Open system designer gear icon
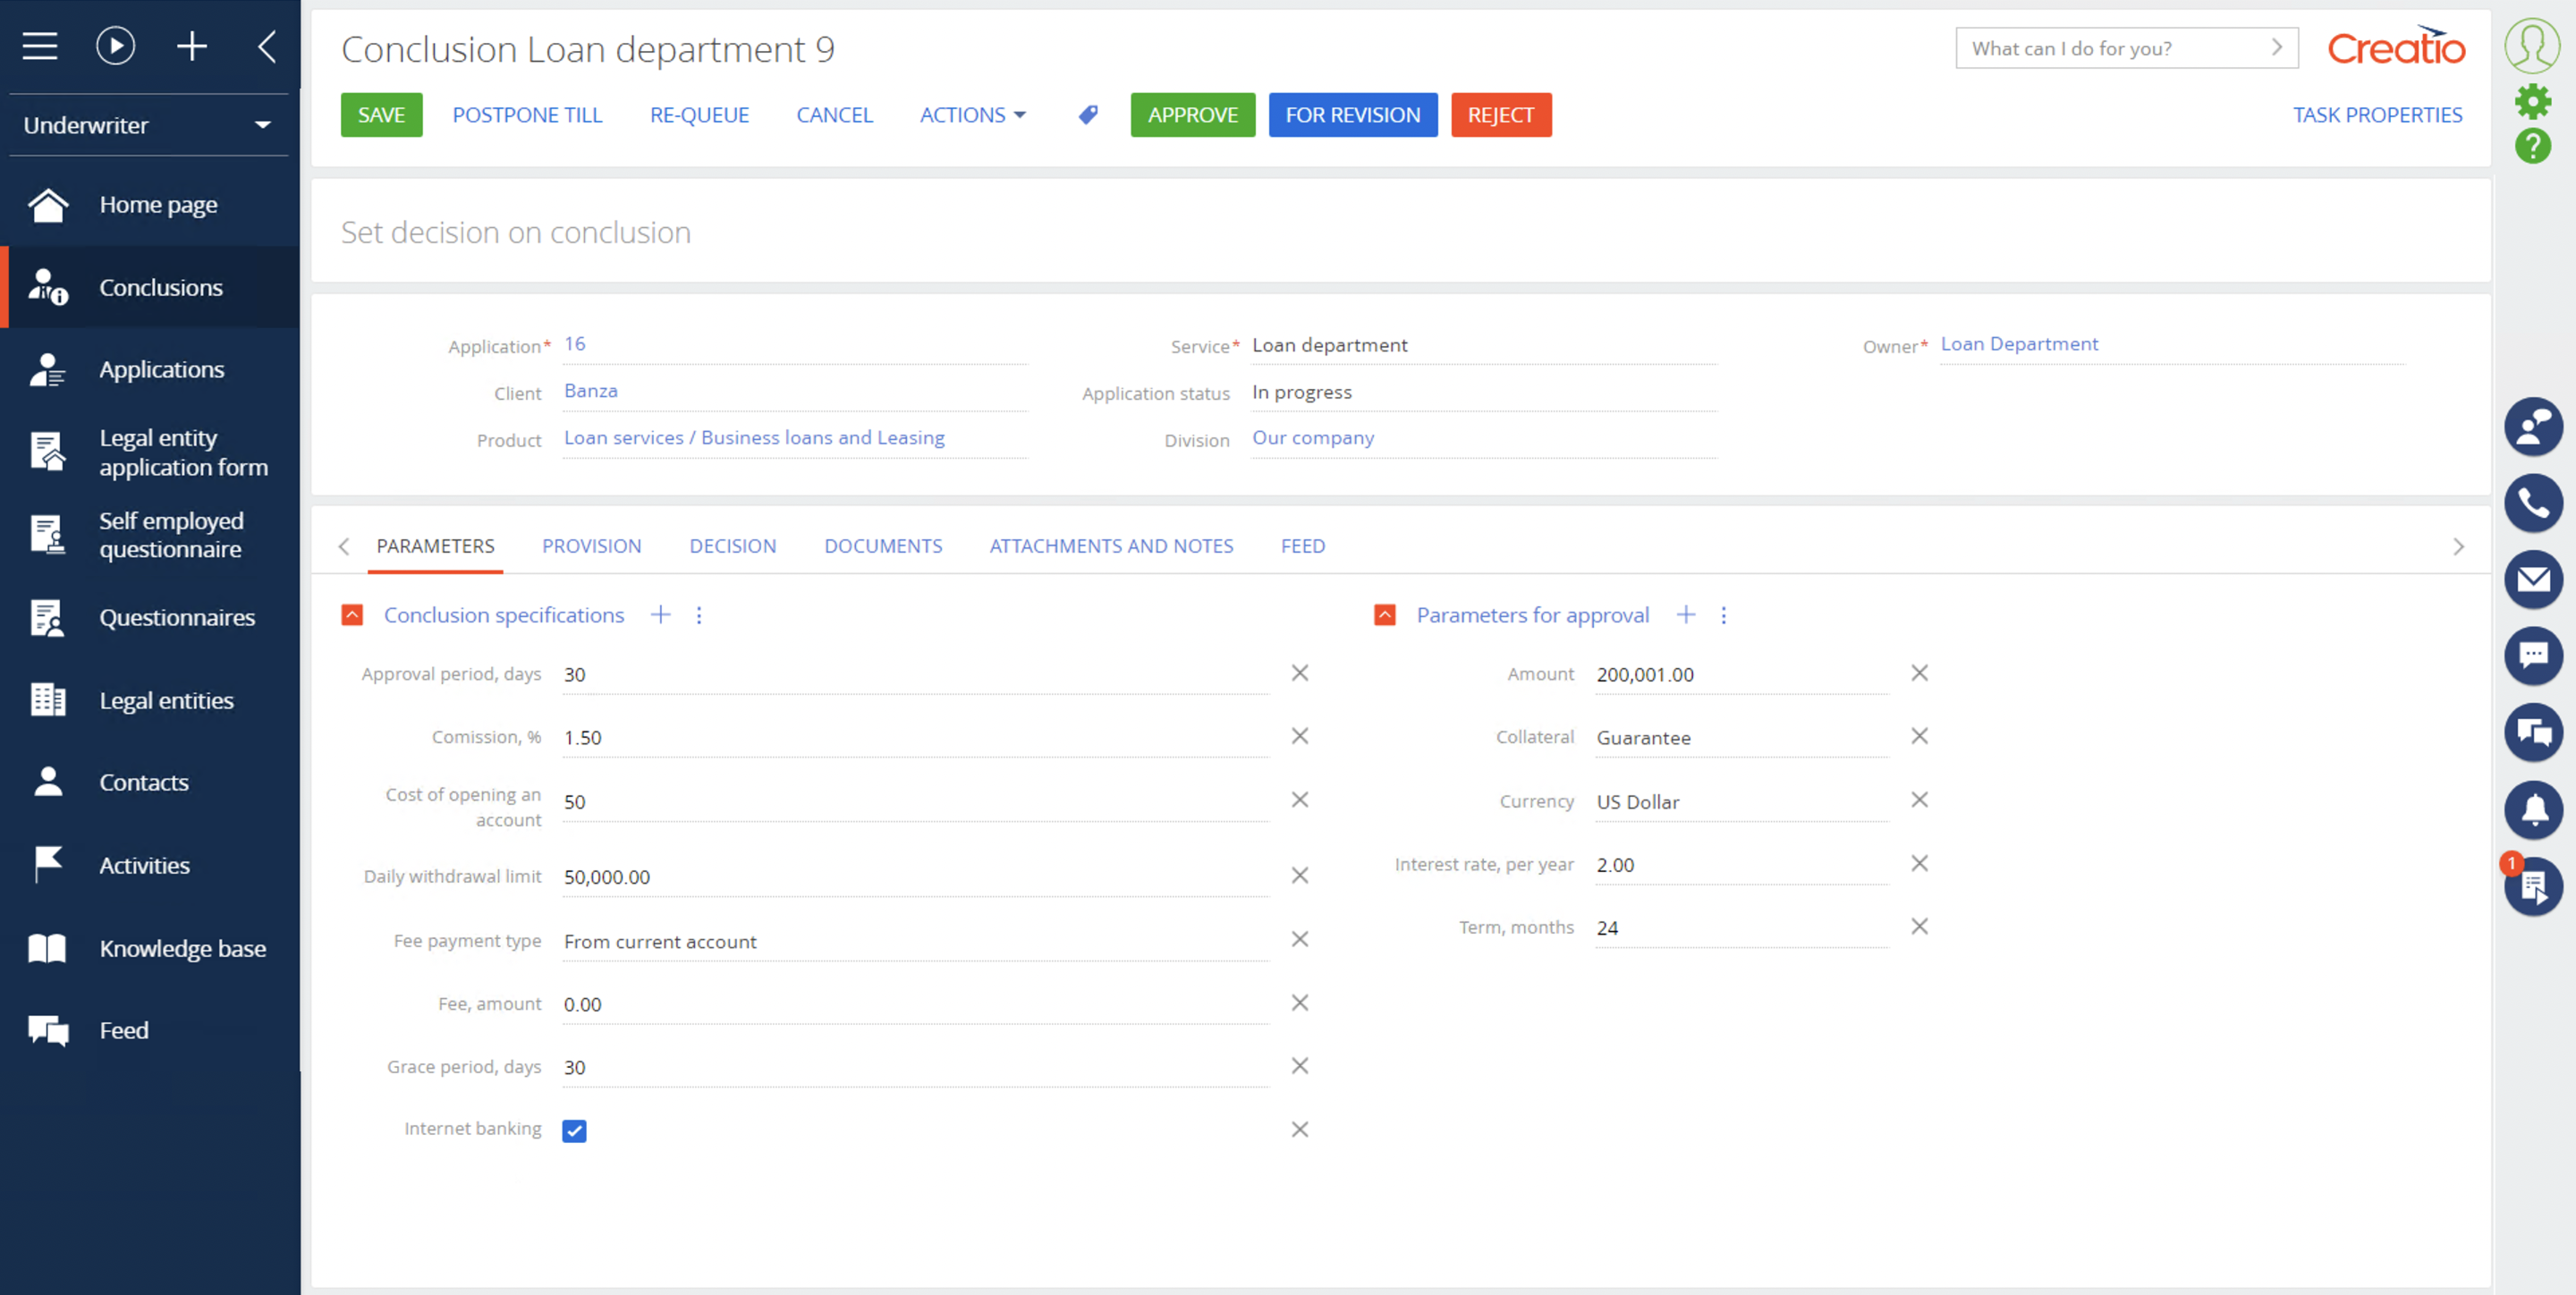The image size is (2576, 1295). click(2532, 101)
